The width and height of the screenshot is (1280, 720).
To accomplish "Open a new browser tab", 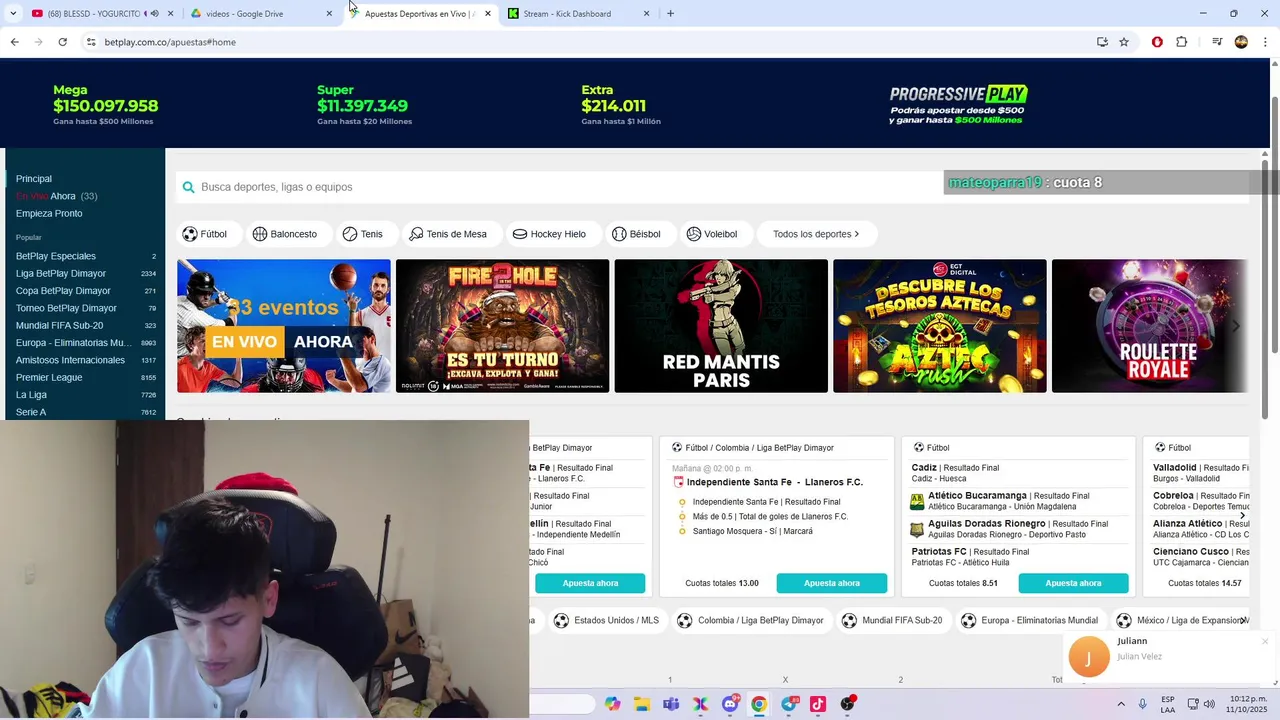I will pyautogui.click(x=670, y=13).
